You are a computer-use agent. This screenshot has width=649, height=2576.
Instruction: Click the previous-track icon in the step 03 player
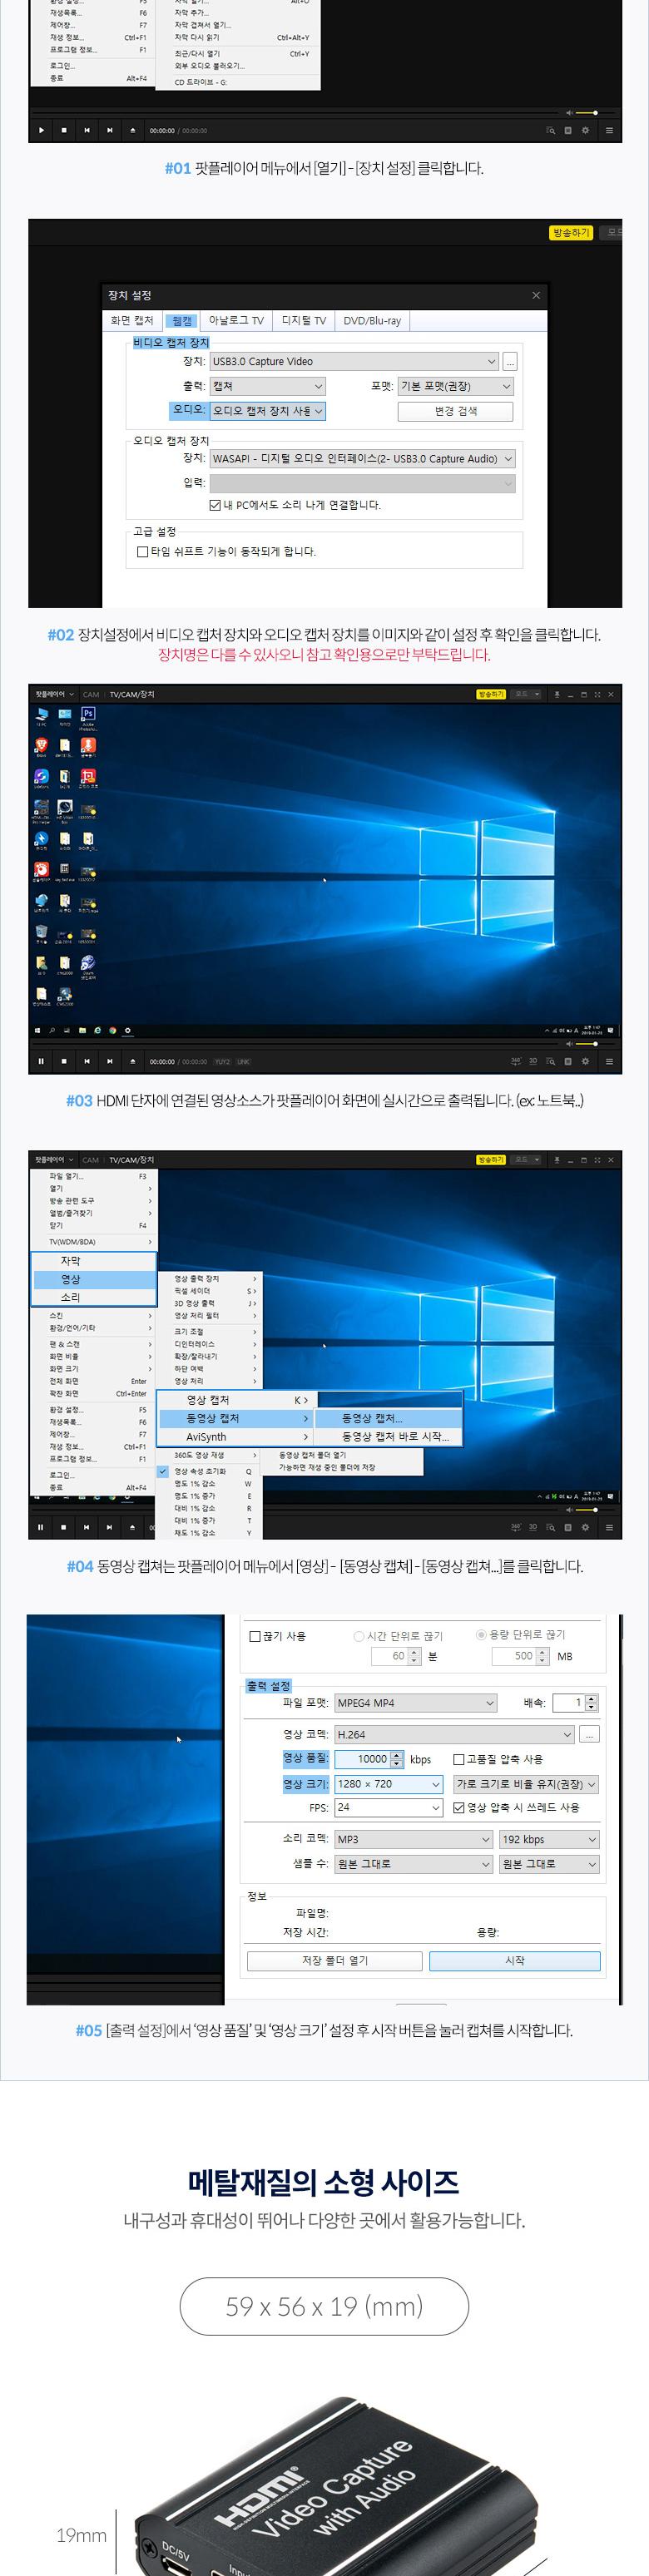pyautogui.click(x=87, y=1061)
